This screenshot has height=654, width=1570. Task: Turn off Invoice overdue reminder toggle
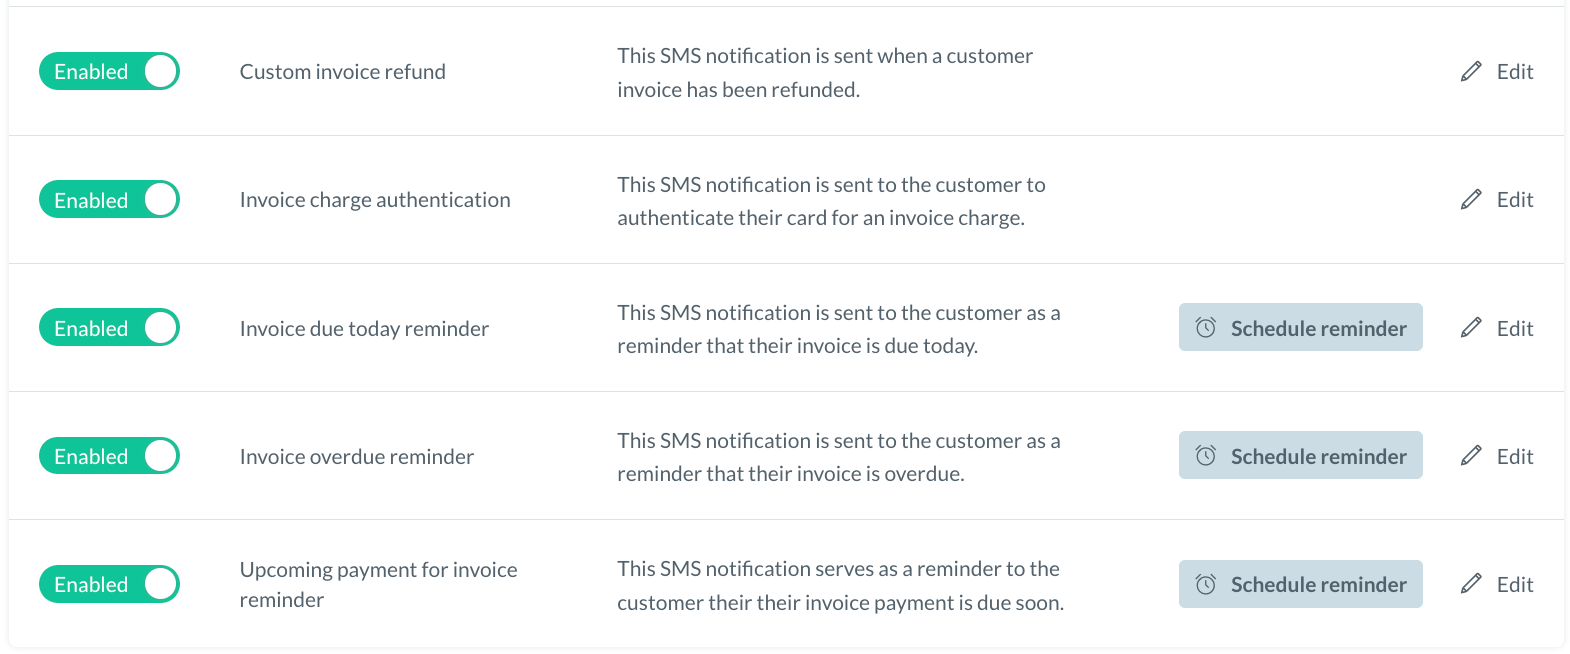[x=109, y=456]
